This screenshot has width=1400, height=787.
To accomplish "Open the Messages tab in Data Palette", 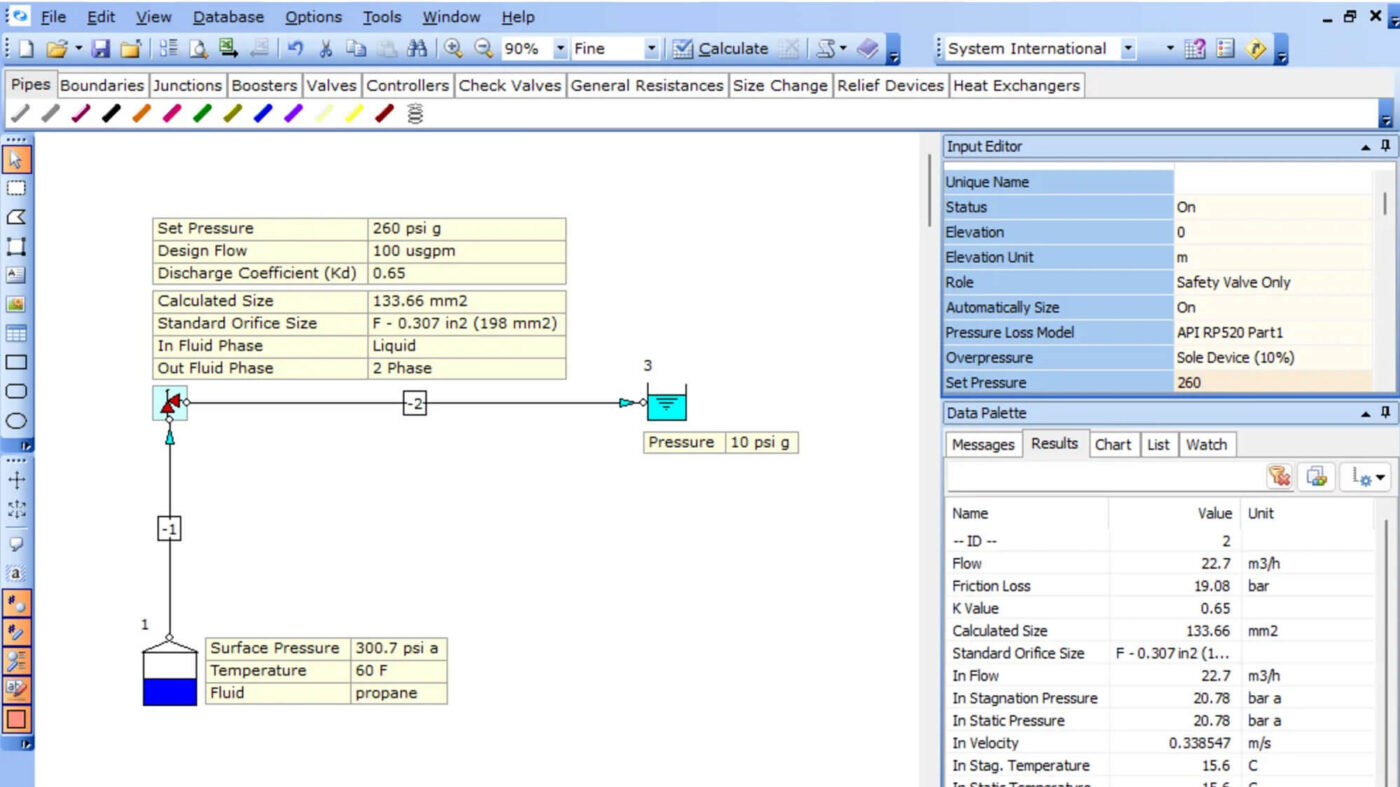I will pos(982,445).
